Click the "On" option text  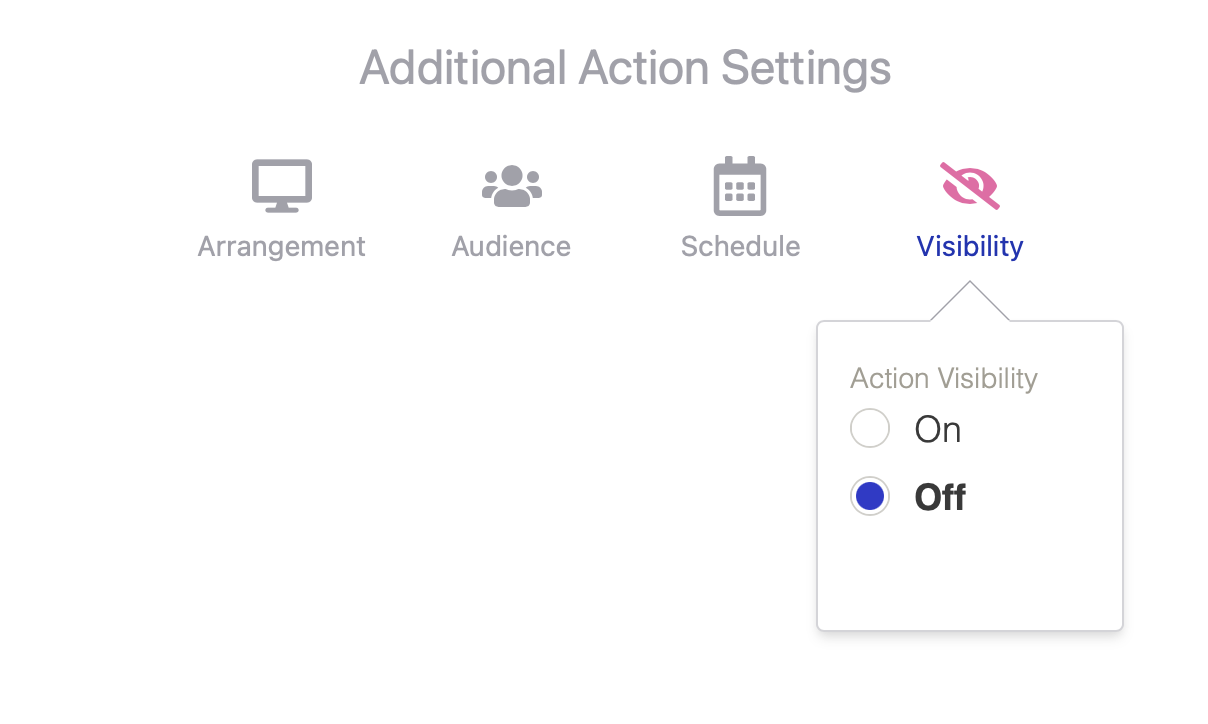click(938, 429)
